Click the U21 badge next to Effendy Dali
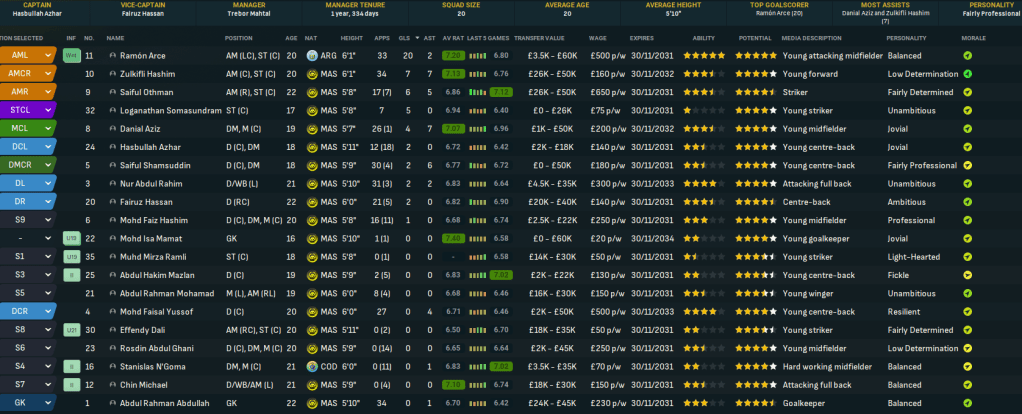The image size is (1022, 414). (71, 329)
